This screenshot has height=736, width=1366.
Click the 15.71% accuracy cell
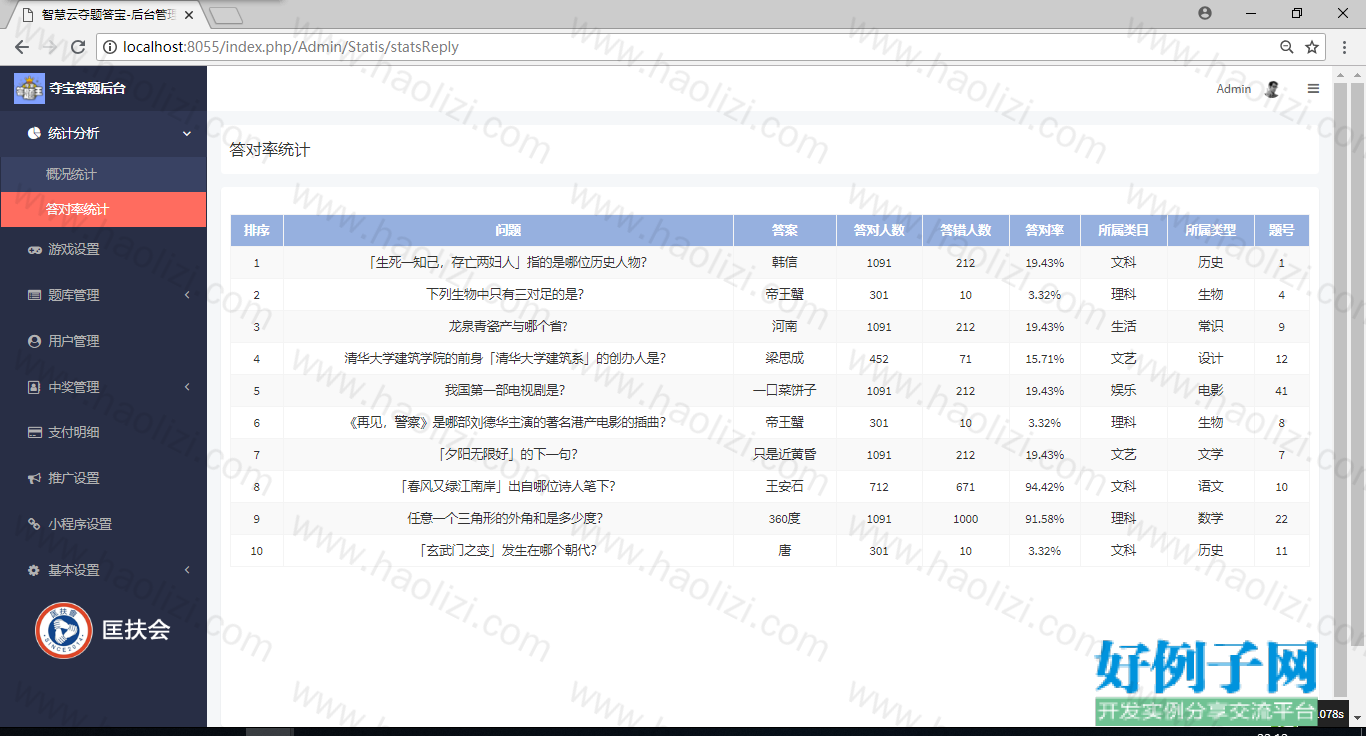tap(1045, 359)
